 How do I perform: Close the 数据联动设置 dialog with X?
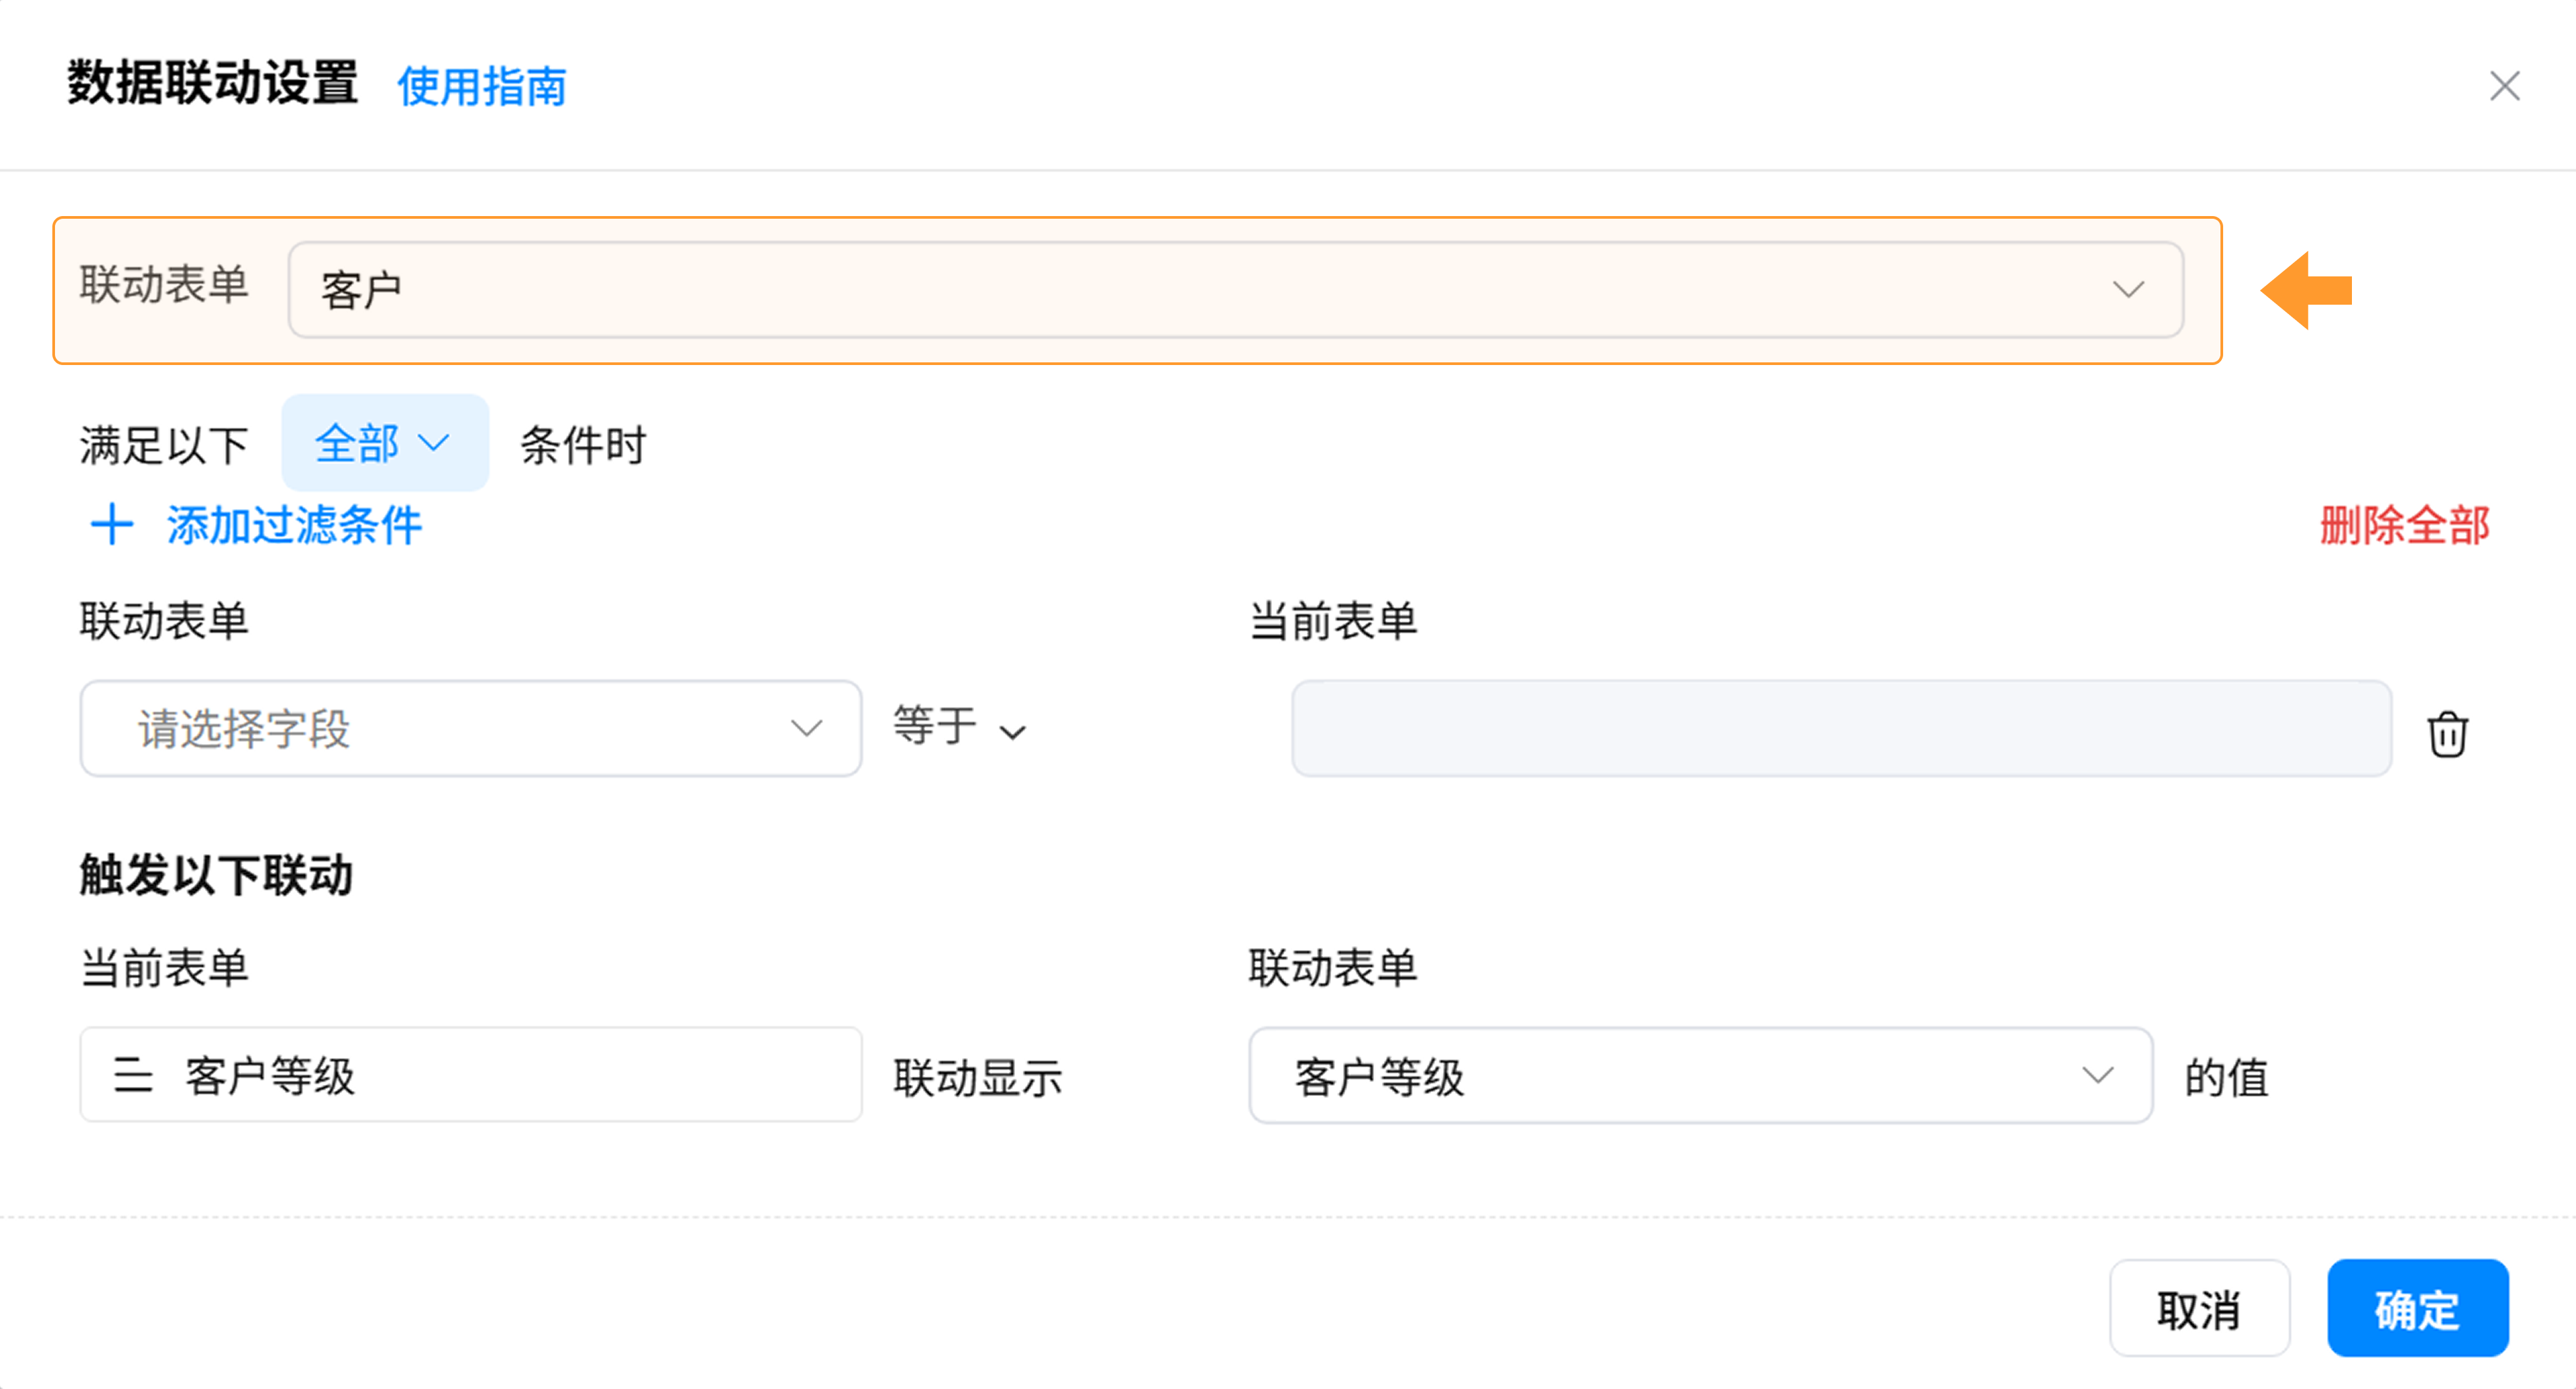[2504, 86]
